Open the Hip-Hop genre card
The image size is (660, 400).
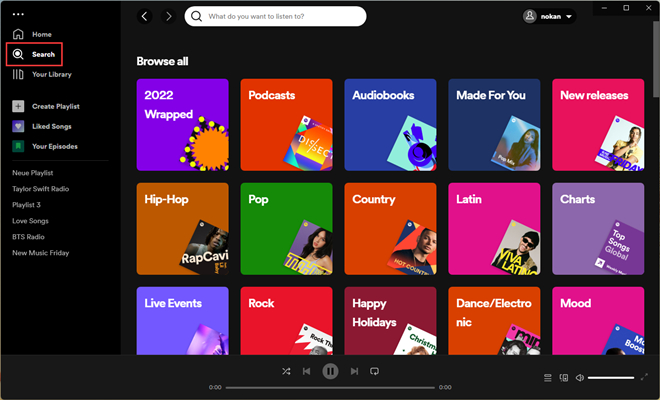pyautogui.click(x=183, y=229)
